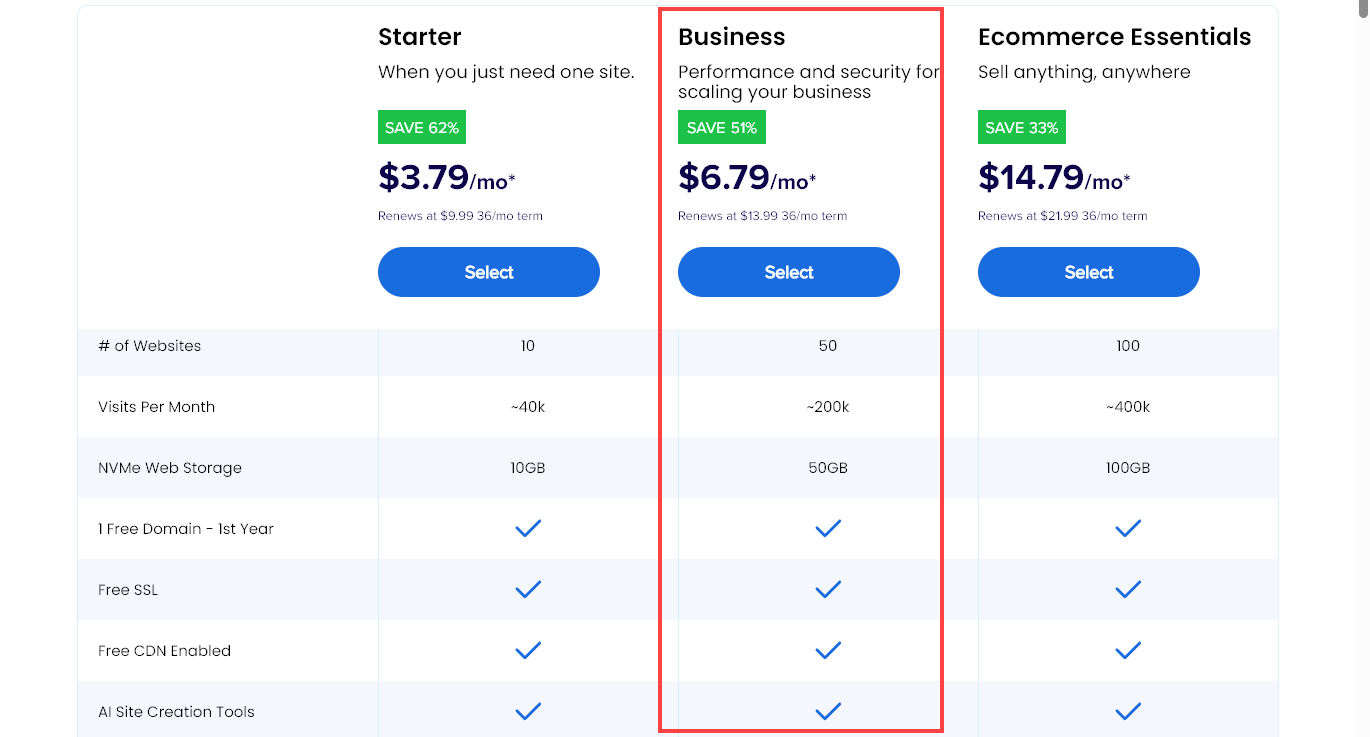Click the Starter AI Site Creation checkmark
The height and width of the screenshot is (737, 1370).
528,711
